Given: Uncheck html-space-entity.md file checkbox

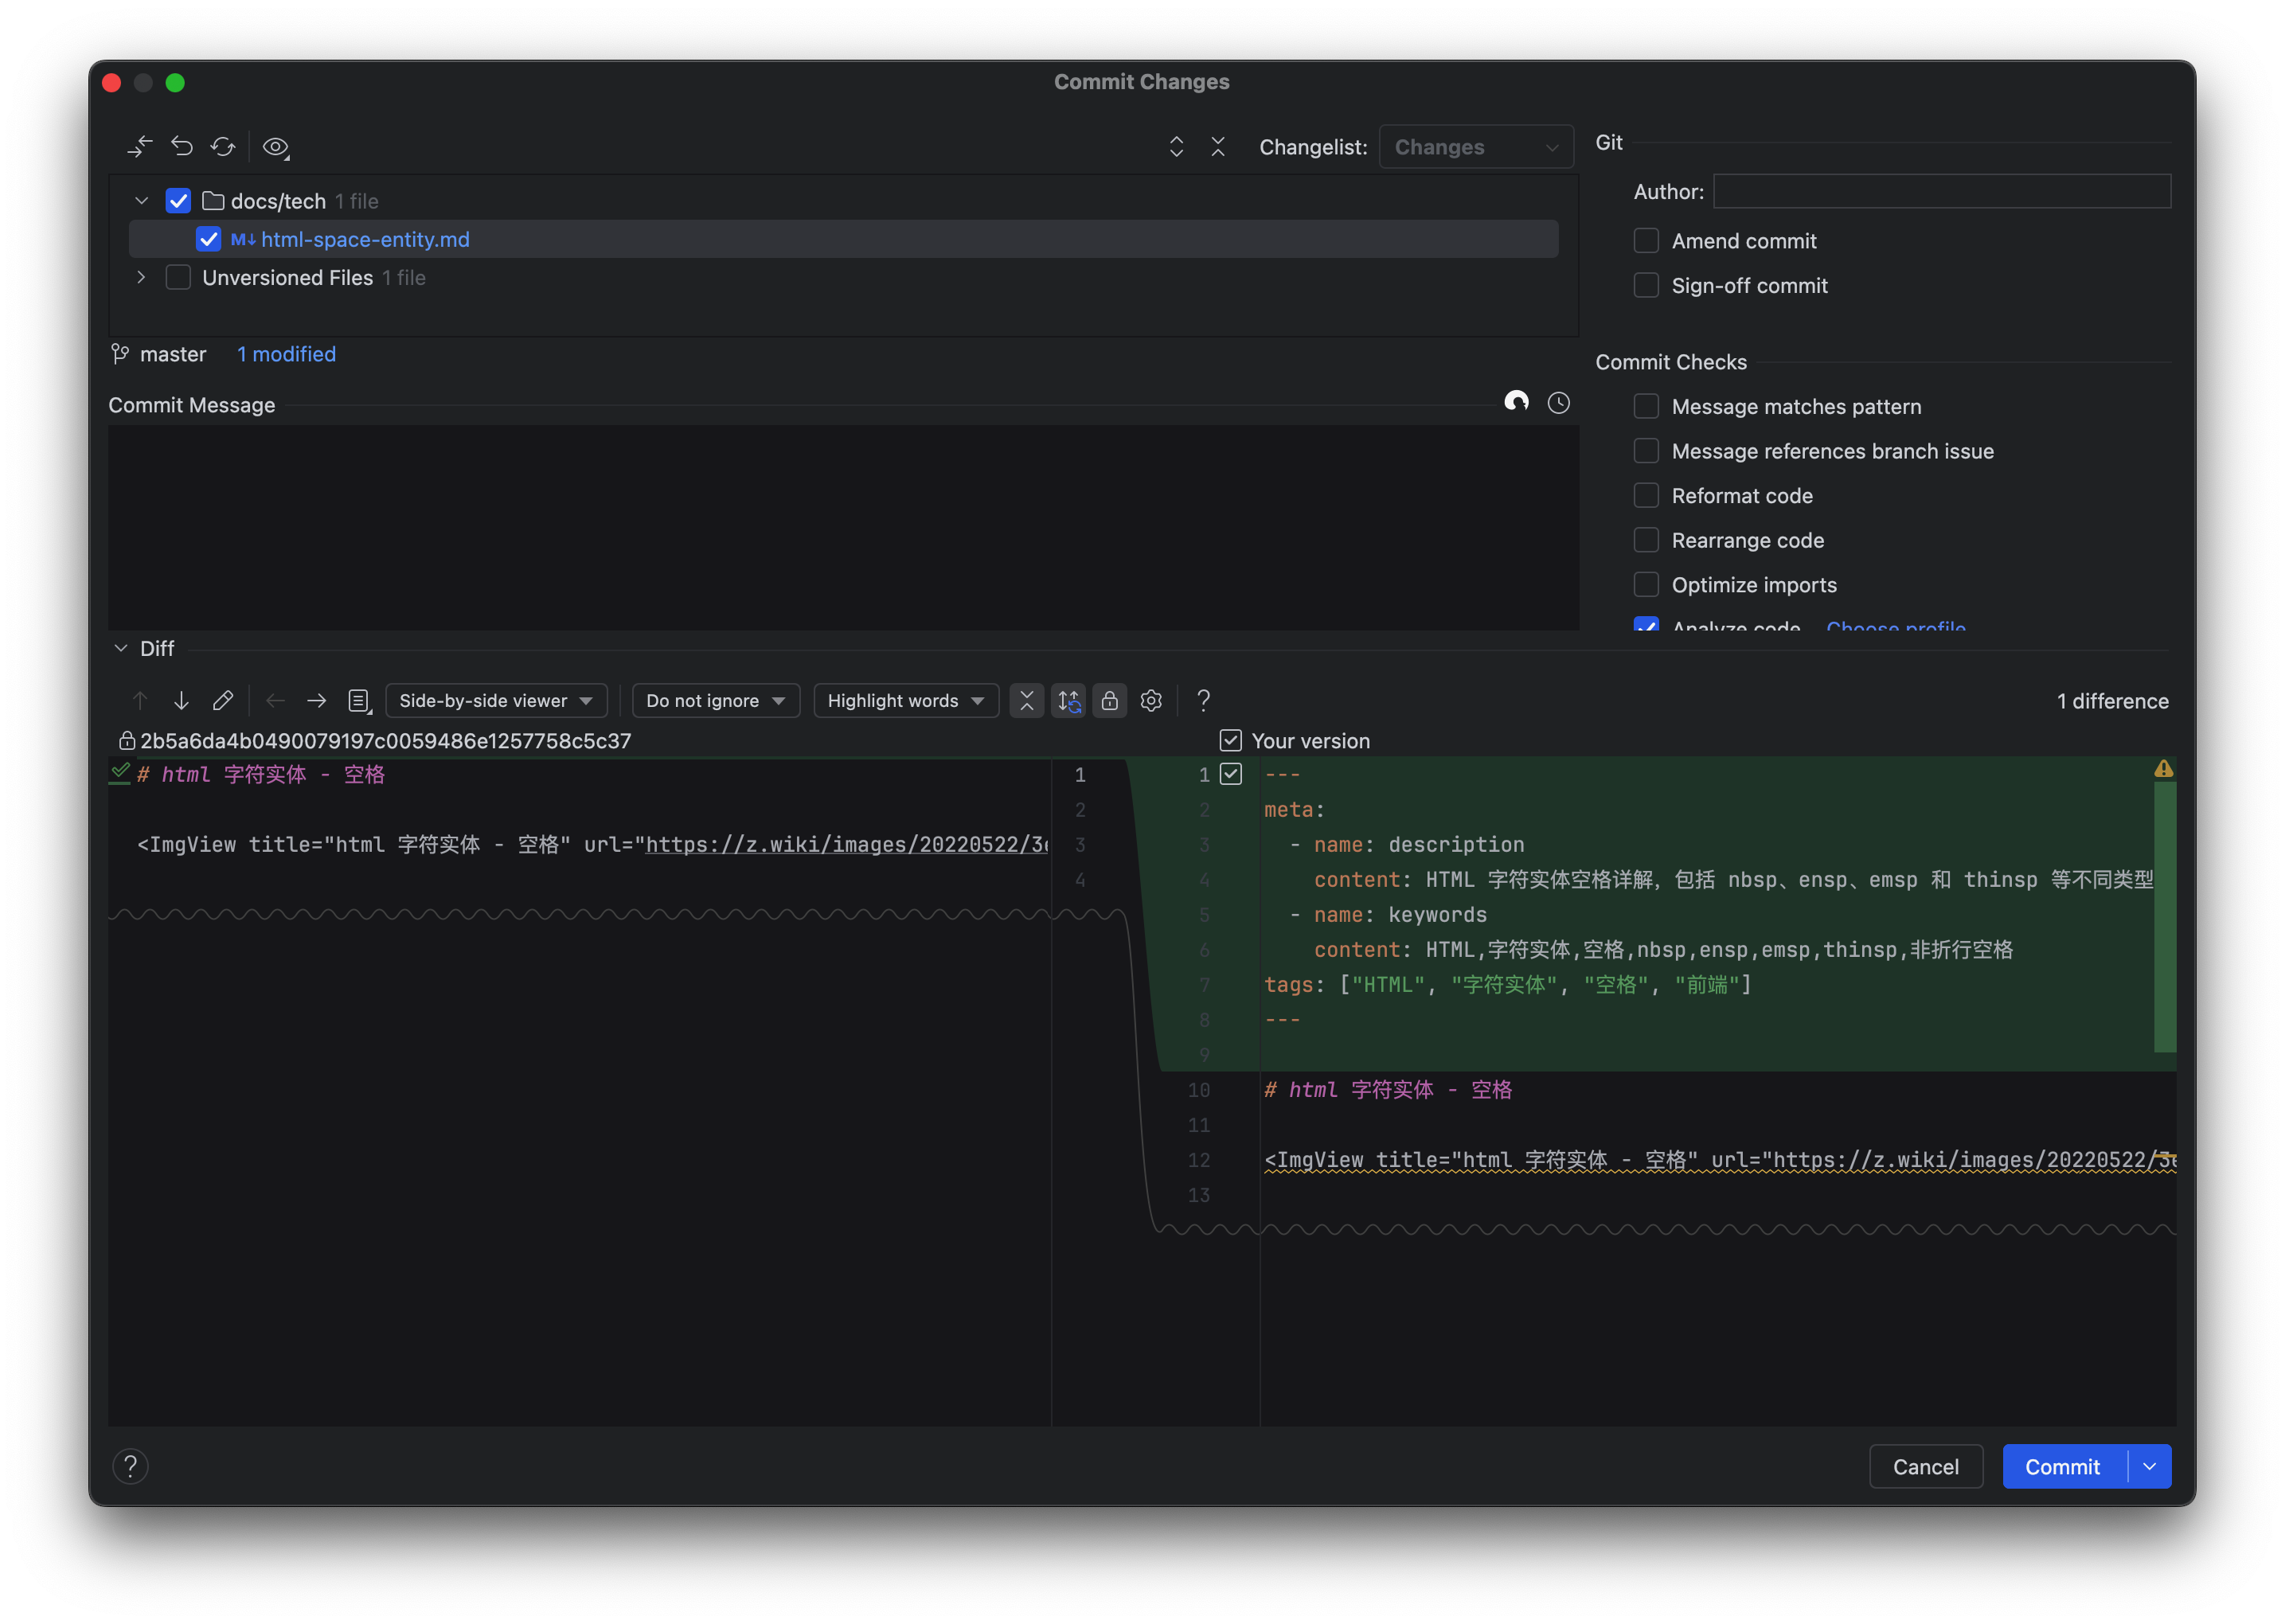Looking at the screenshot, I should [x=208, y=240].
